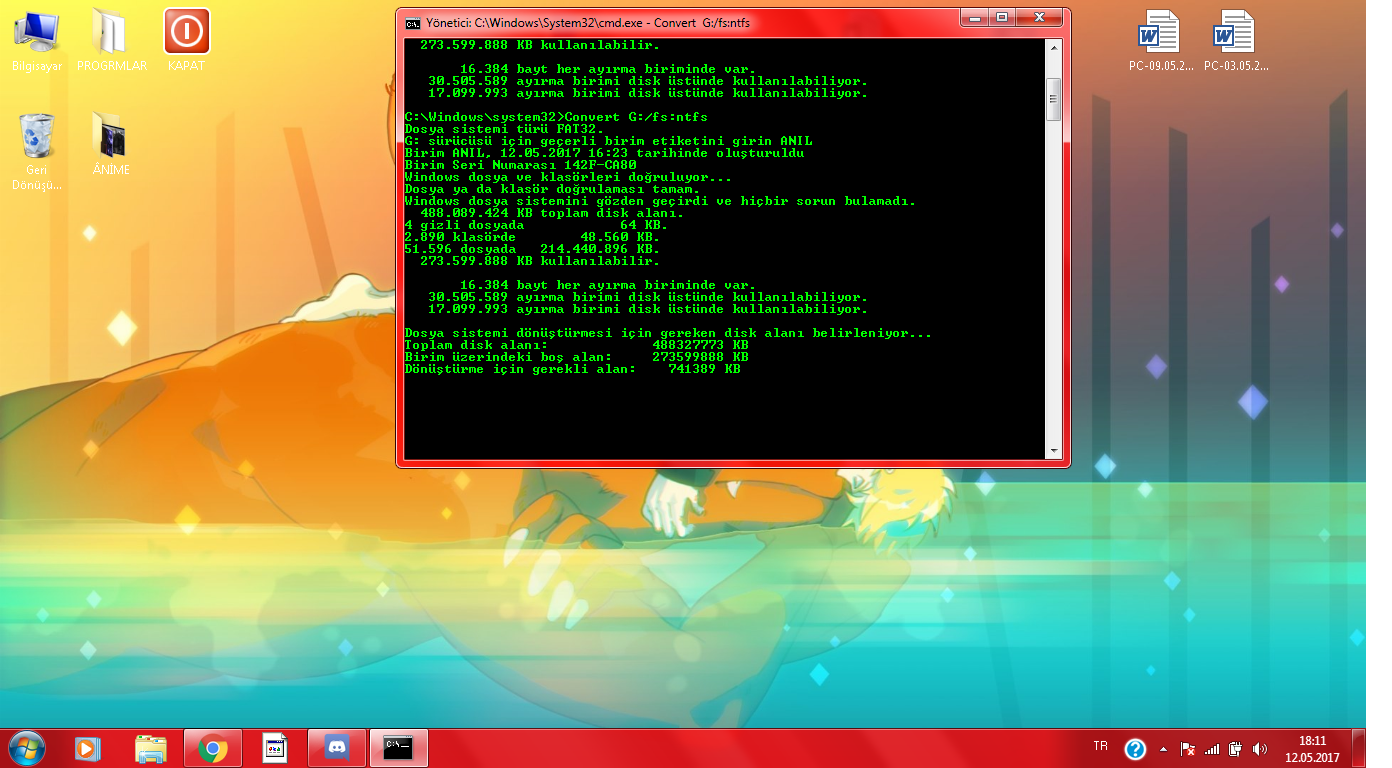Image resolution: width=1392 pixels, height=768 pixels.
Task: Open the TR input language selector
Action: pos(1100,746)
